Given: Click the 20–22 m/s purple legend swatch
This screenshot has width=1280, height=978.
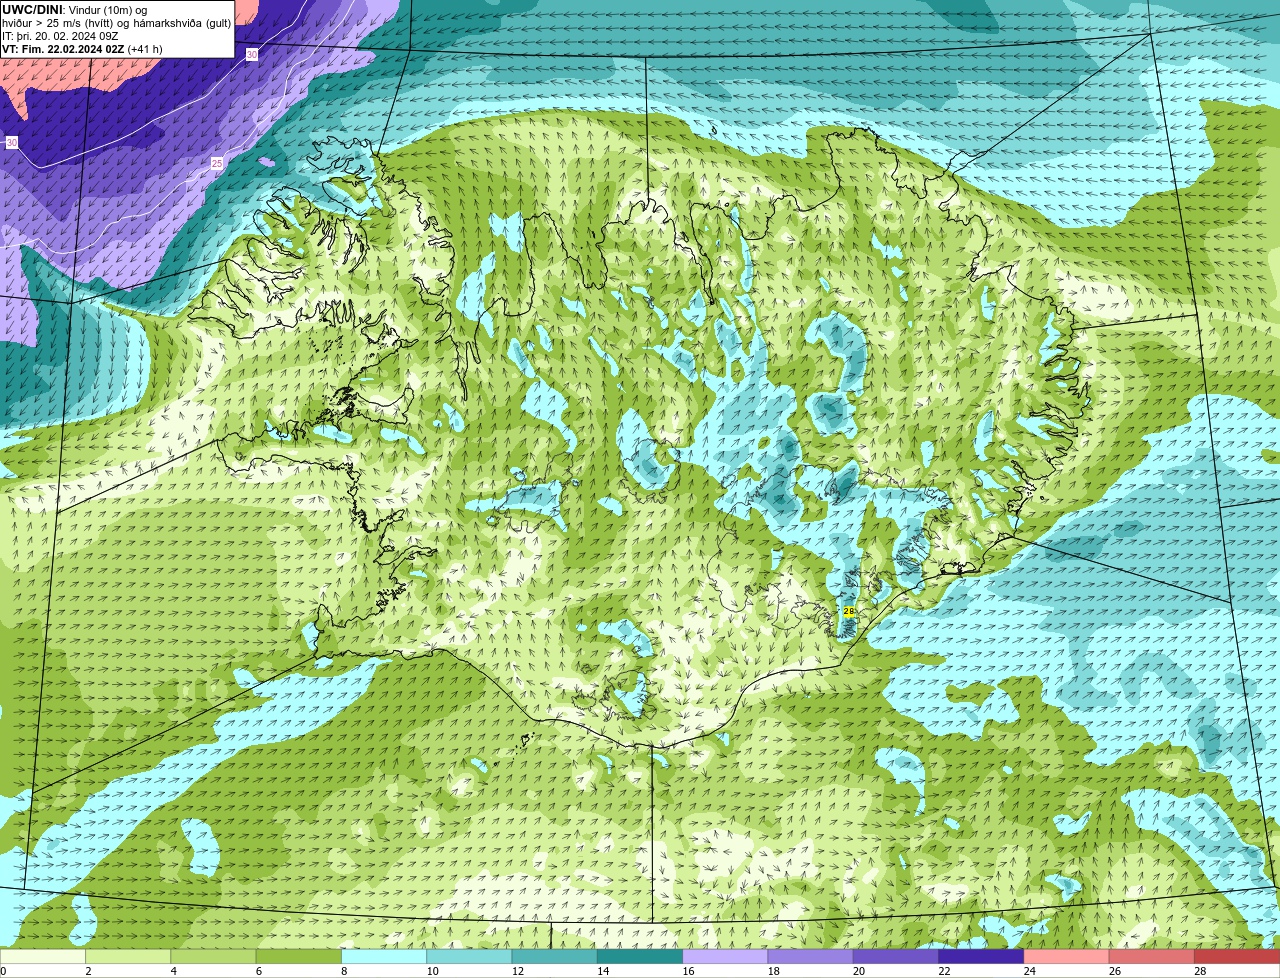Looking at the screenshot, I should (x=896, y=957).
